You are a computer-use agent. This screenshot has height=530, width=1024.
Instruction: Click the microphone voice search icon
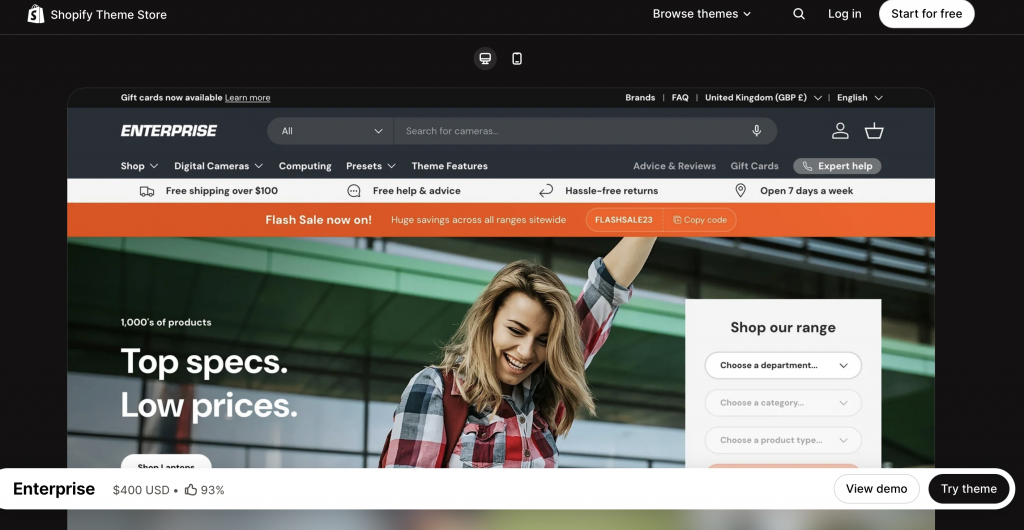pos(756,131)
